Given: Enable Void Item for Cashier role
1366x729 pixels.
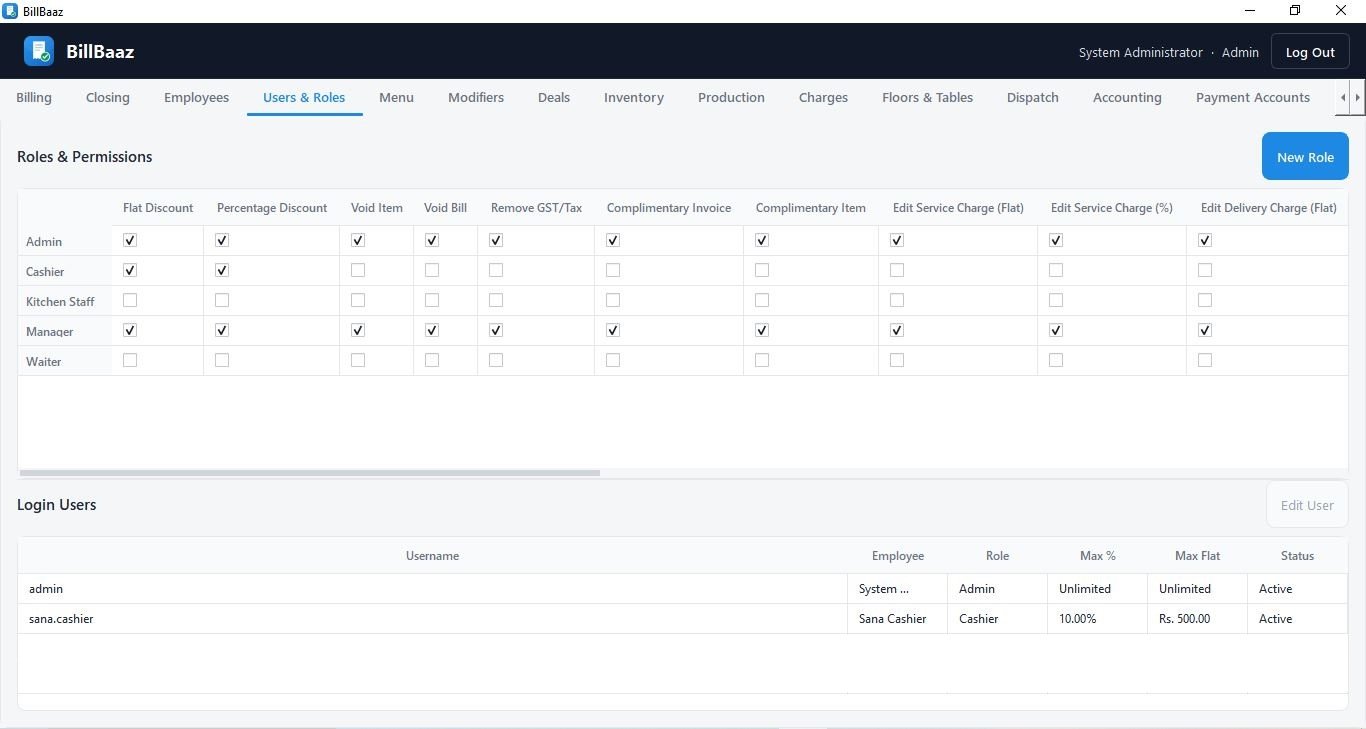Looking at the screenshot, I should pyautogui.click(x=358, y=270).
